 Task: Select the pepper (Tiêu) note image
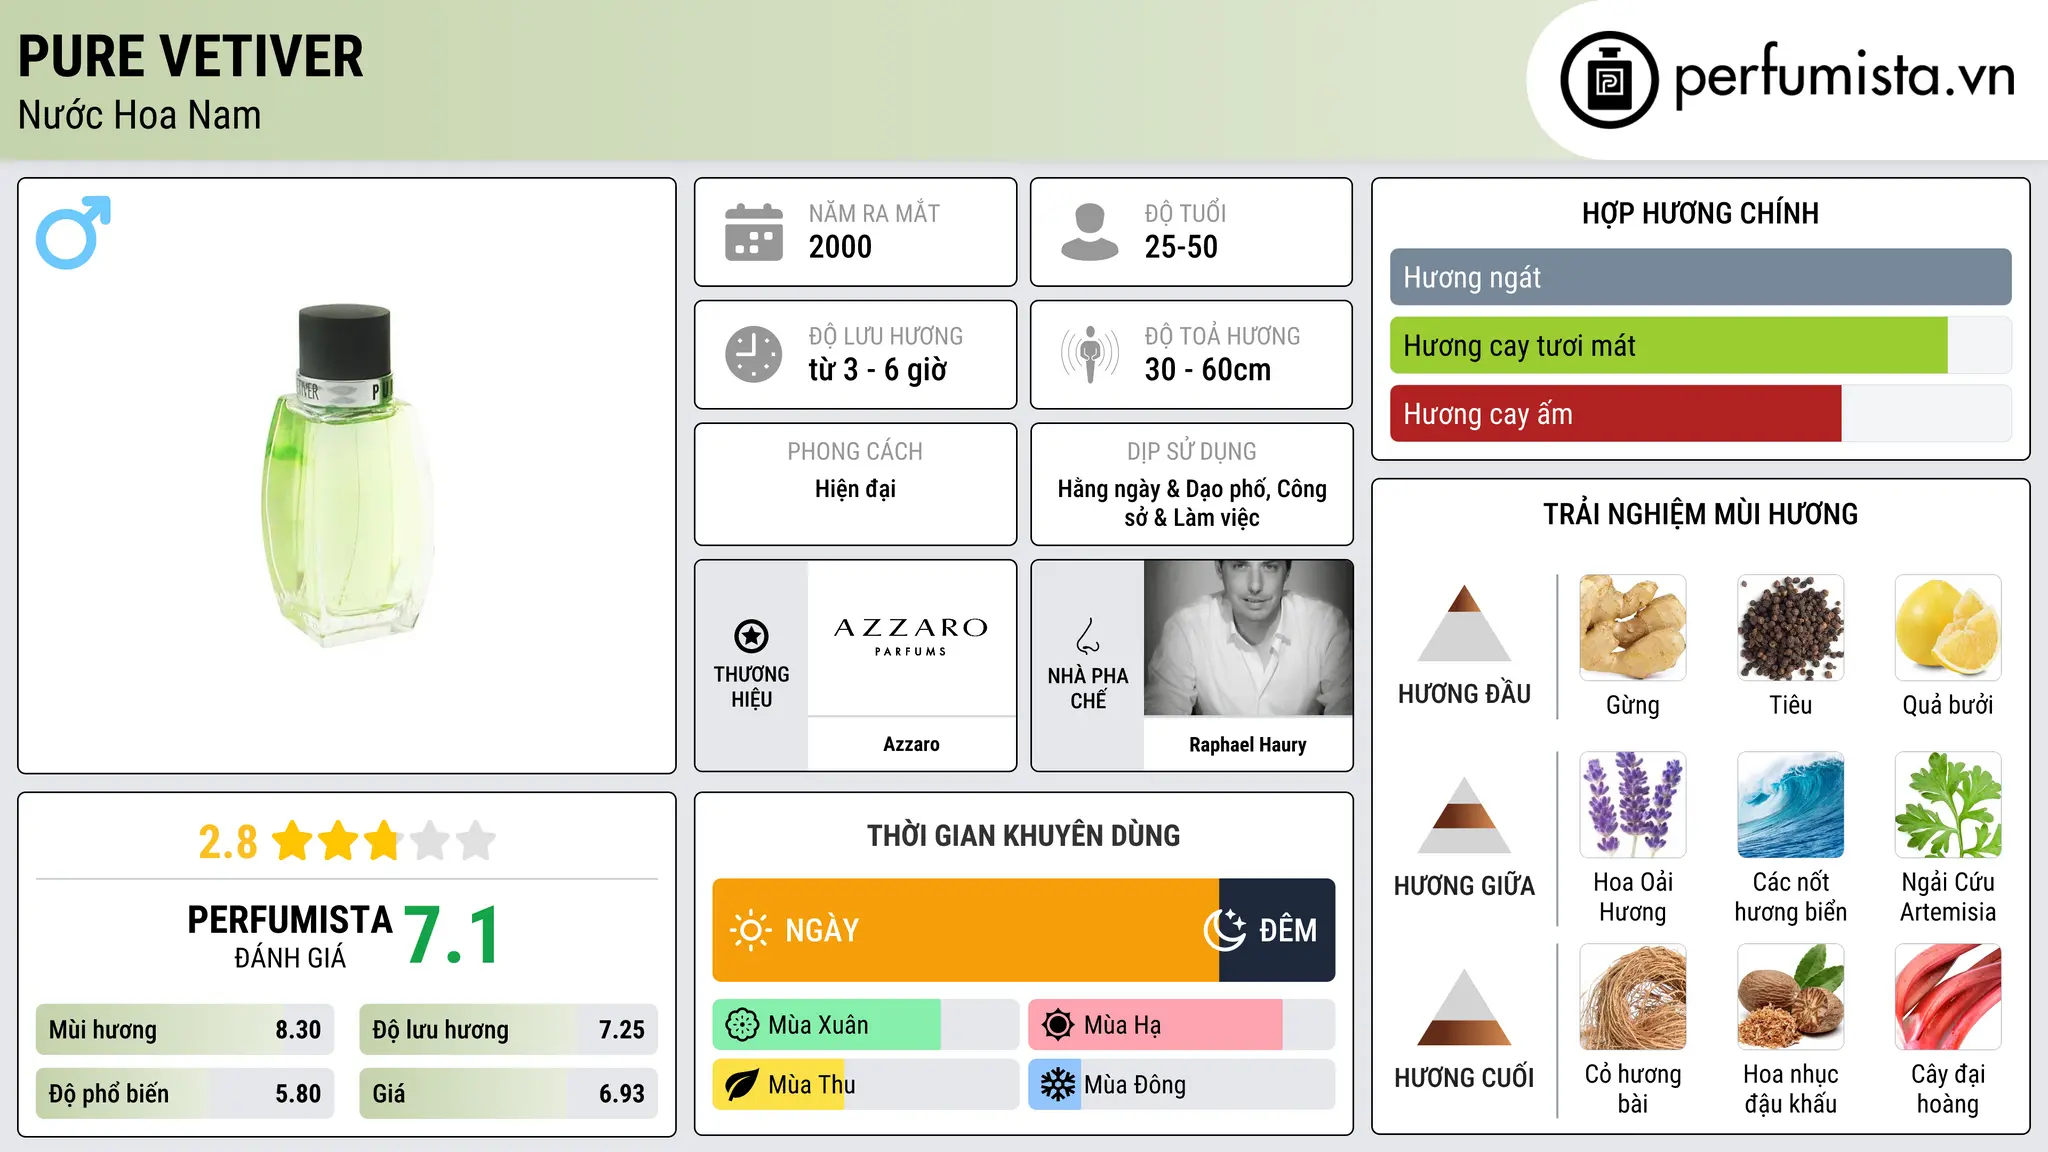click(x=1791, y=627)
